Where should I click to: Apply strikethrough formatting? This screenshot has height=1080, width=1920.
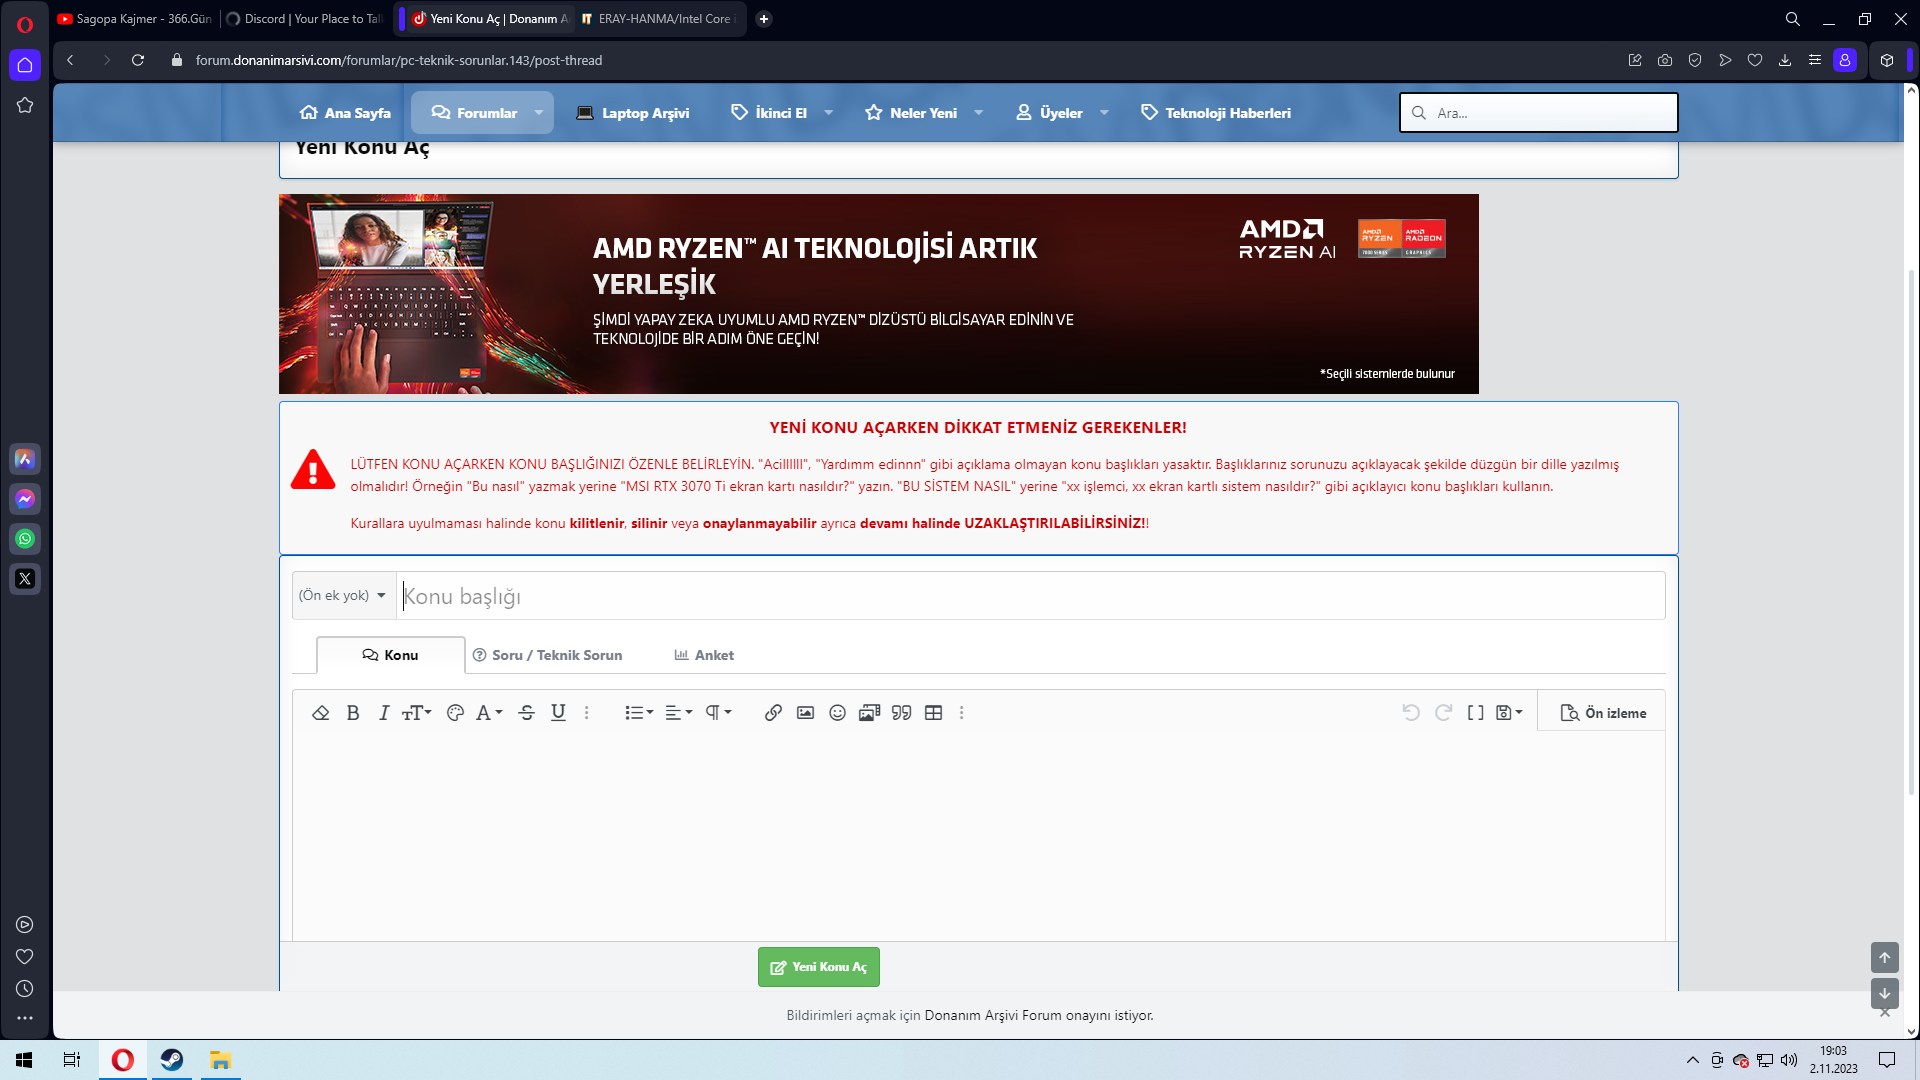(x=527, y=713)
